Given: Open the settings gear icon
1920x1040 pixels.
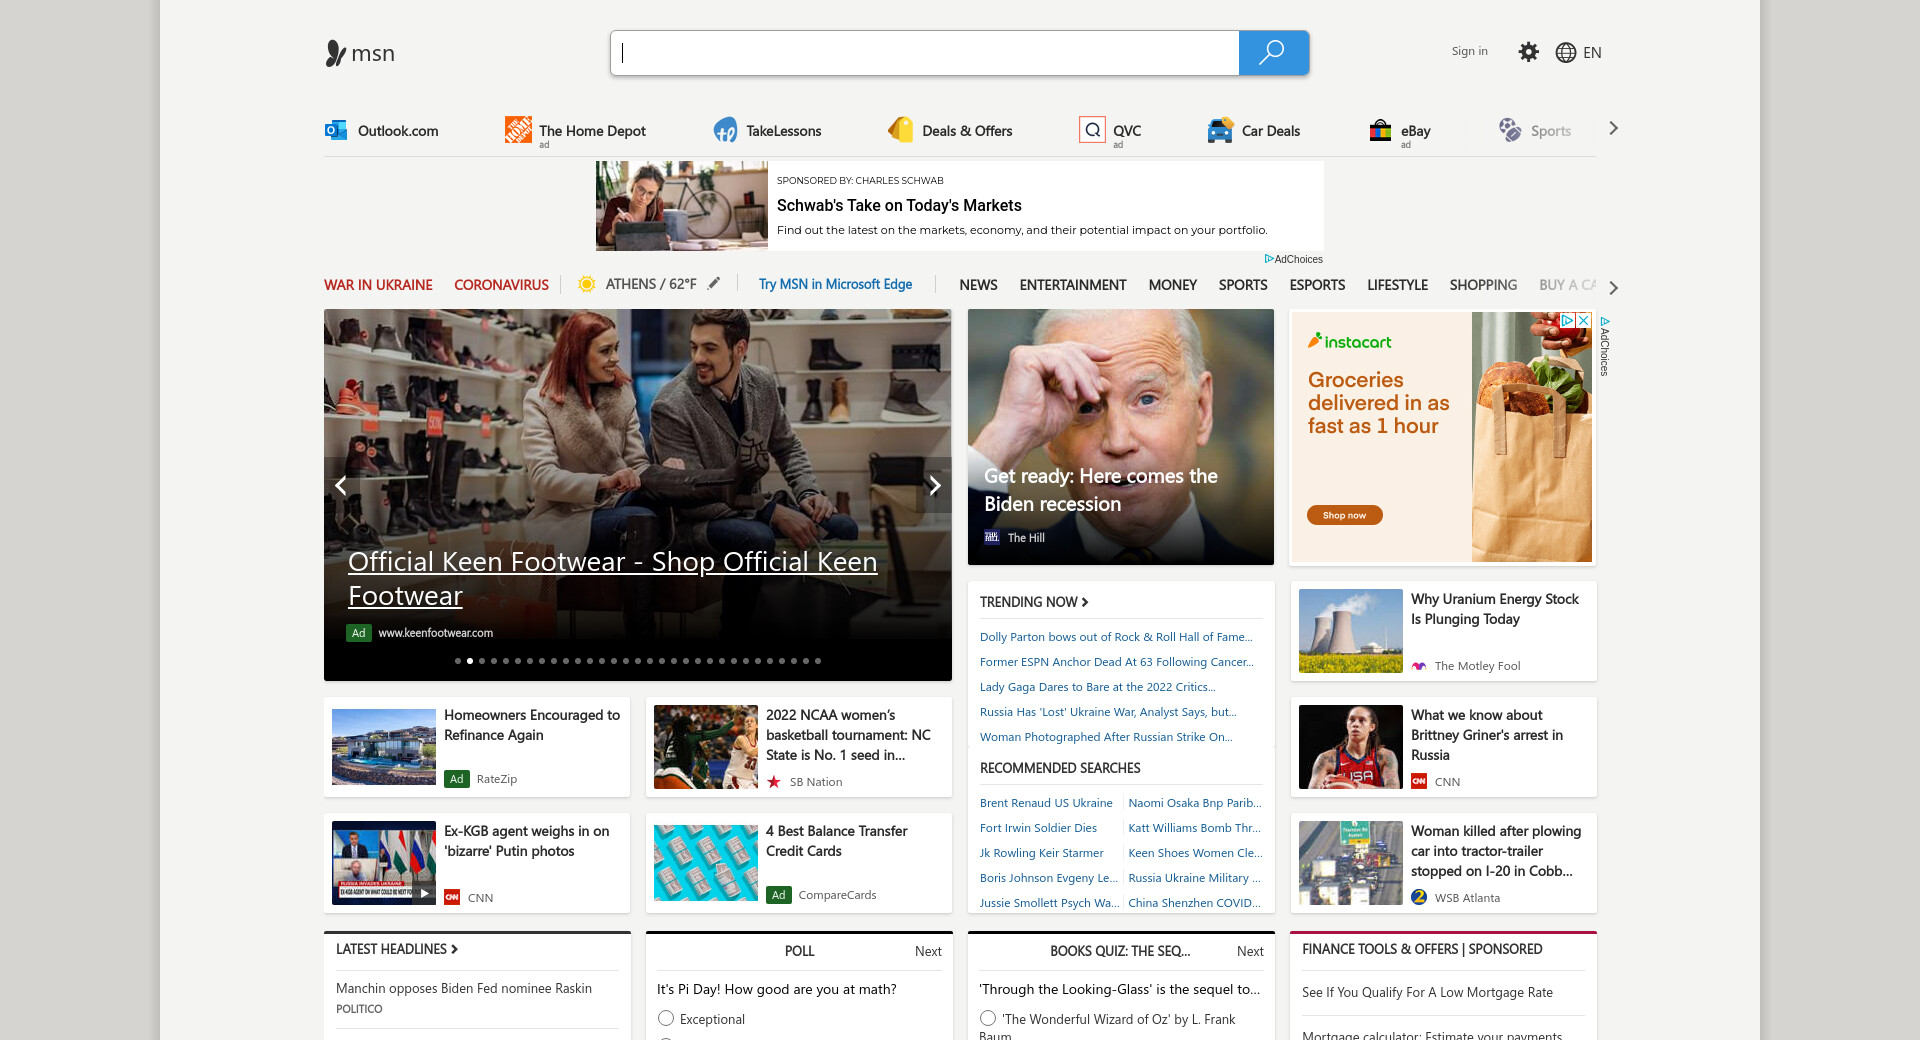Looking at the screenshot, I should click(1528, 52).
